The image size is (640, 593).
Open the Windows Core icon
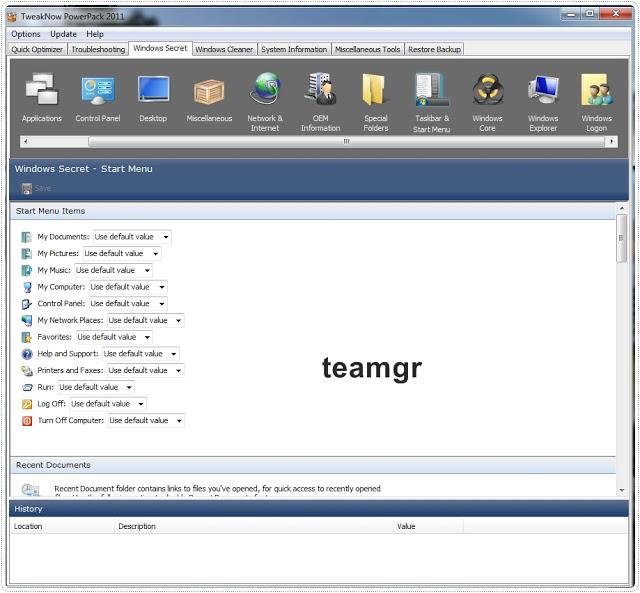tap(487, 89)
